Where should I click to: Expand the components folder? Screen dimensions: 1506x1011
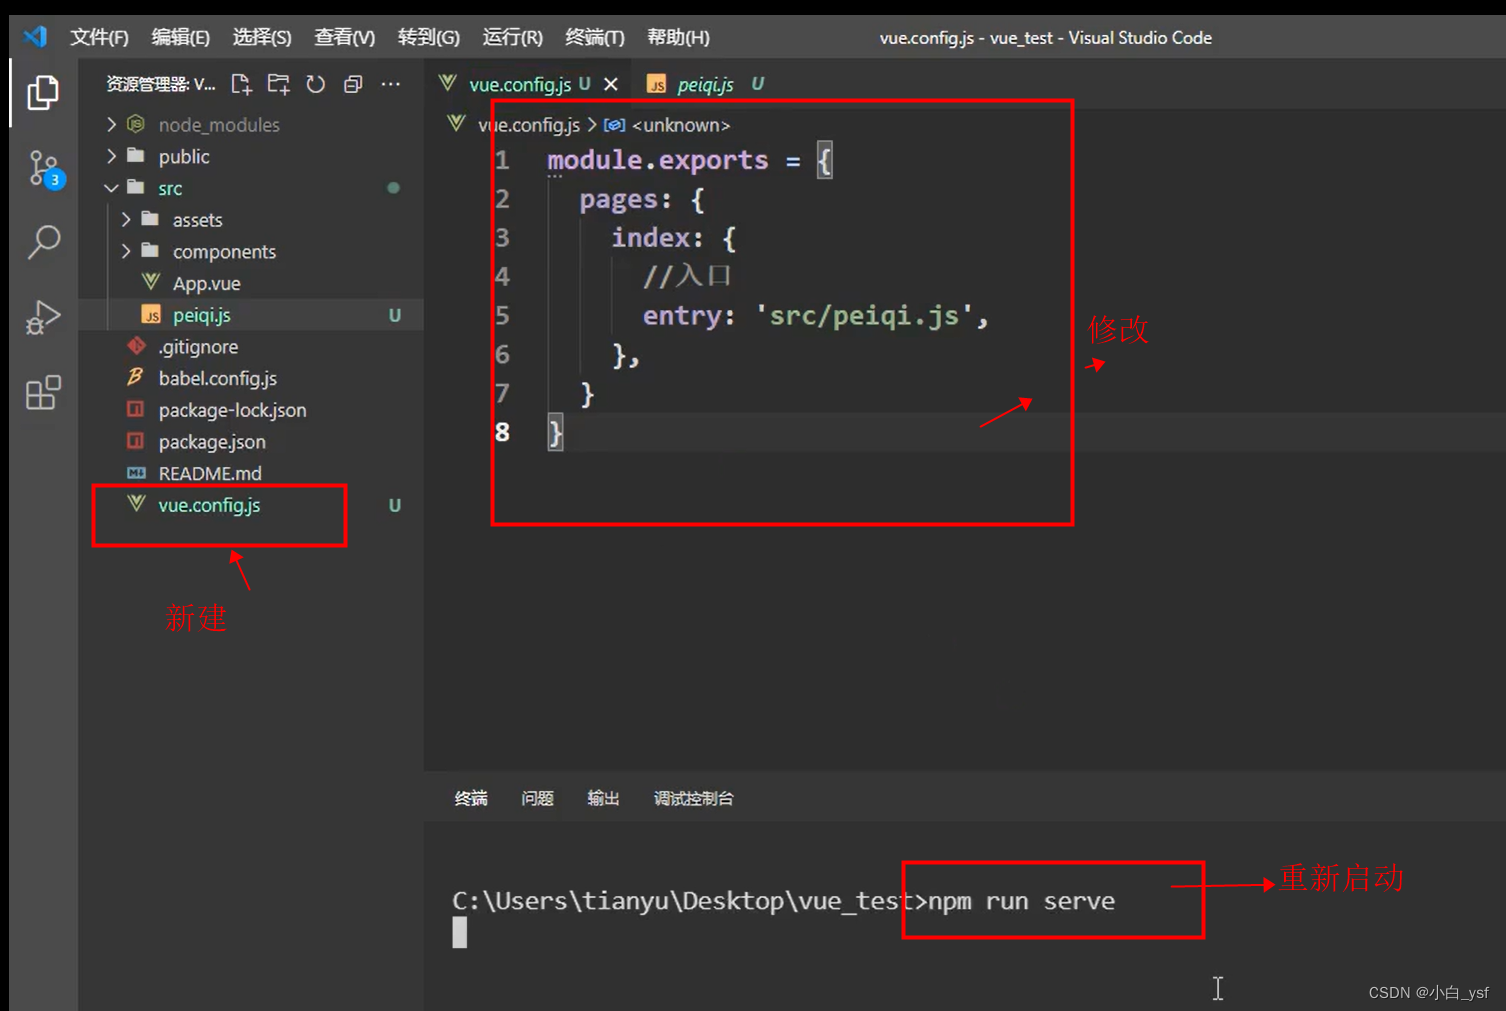click(x=126, y=251)
